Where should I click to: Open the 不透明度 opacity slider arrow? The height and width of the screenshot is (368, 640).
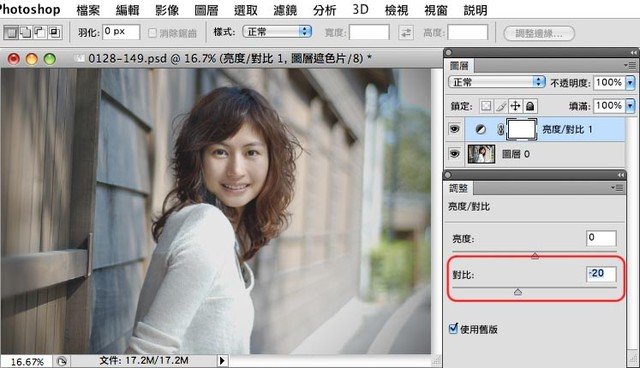click(x=631, y=83)
